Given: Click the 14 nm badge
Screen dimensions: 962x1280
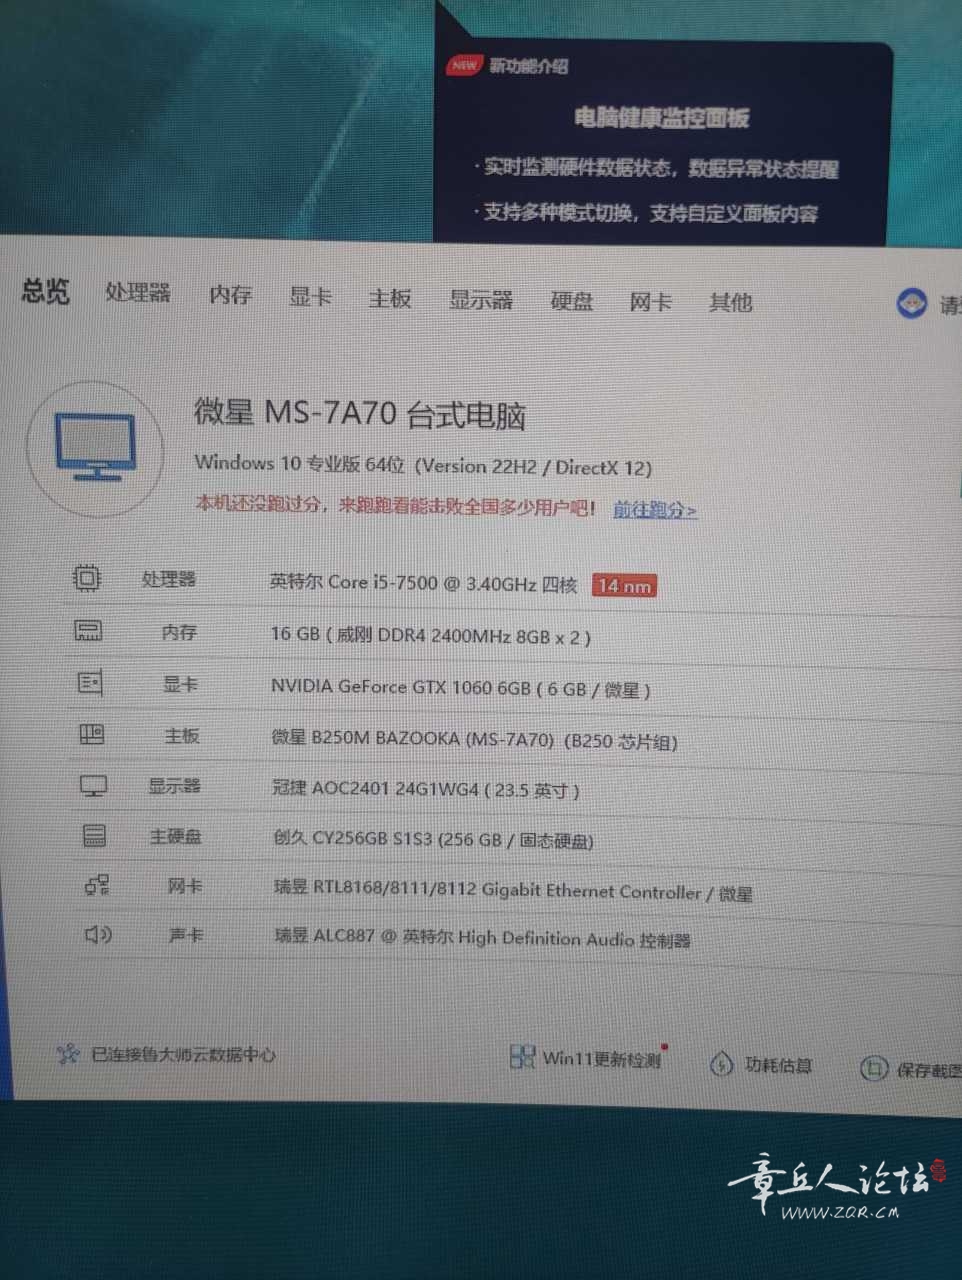Looking at the screenshot, I should click(x=624, y=585).
